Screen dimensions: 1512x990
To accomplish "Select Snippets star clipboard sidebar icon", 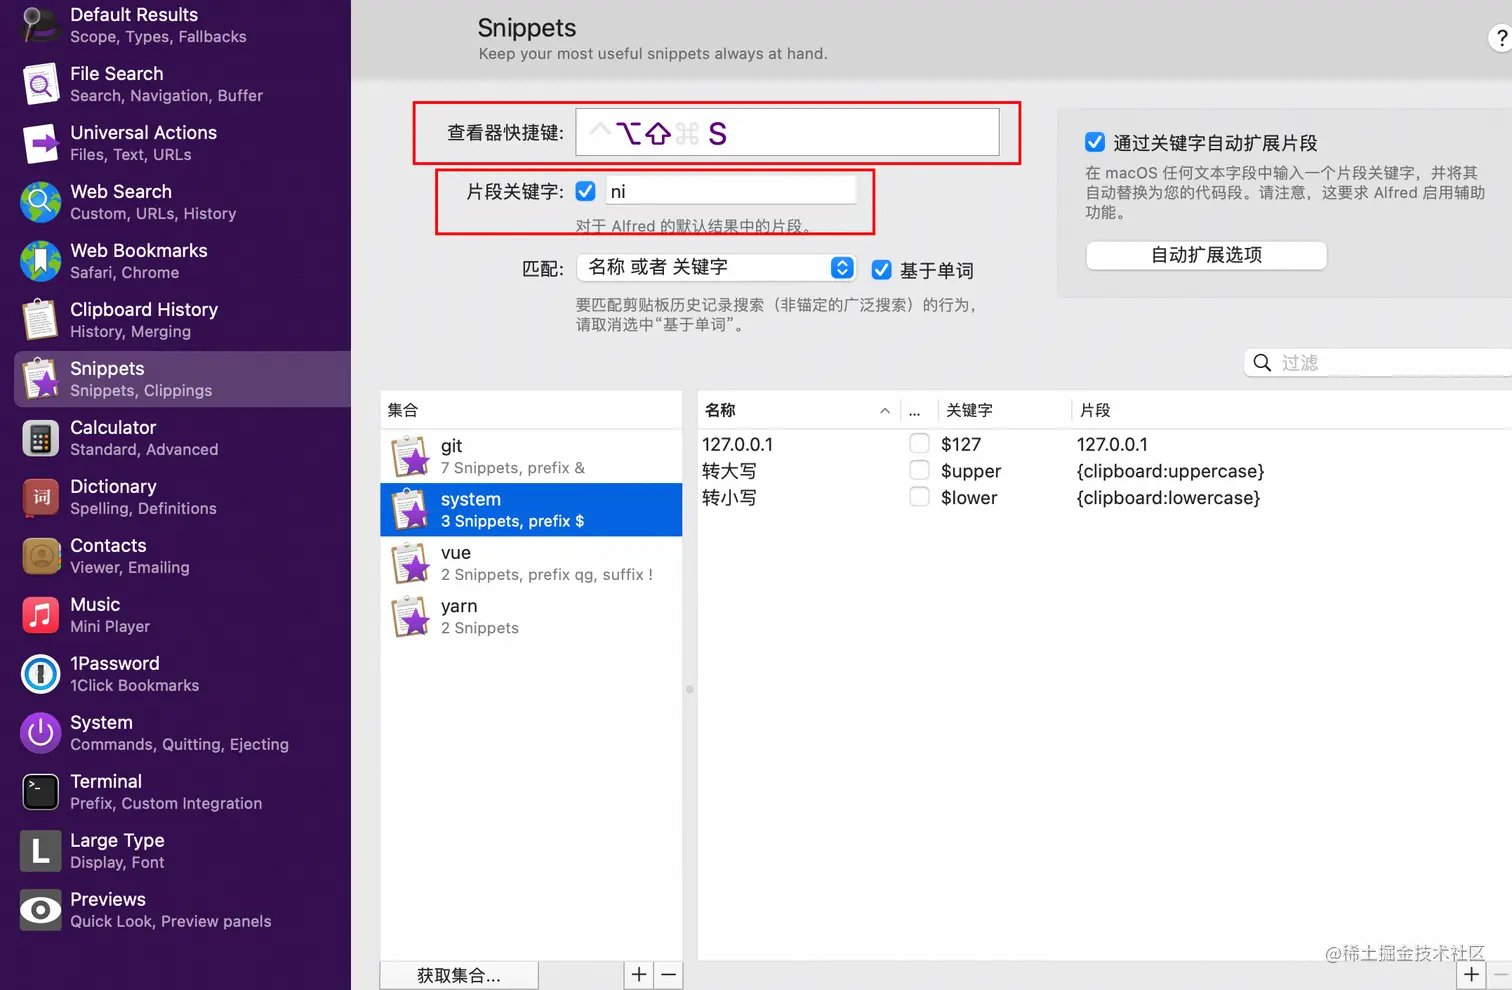I will tap(41, 379).
